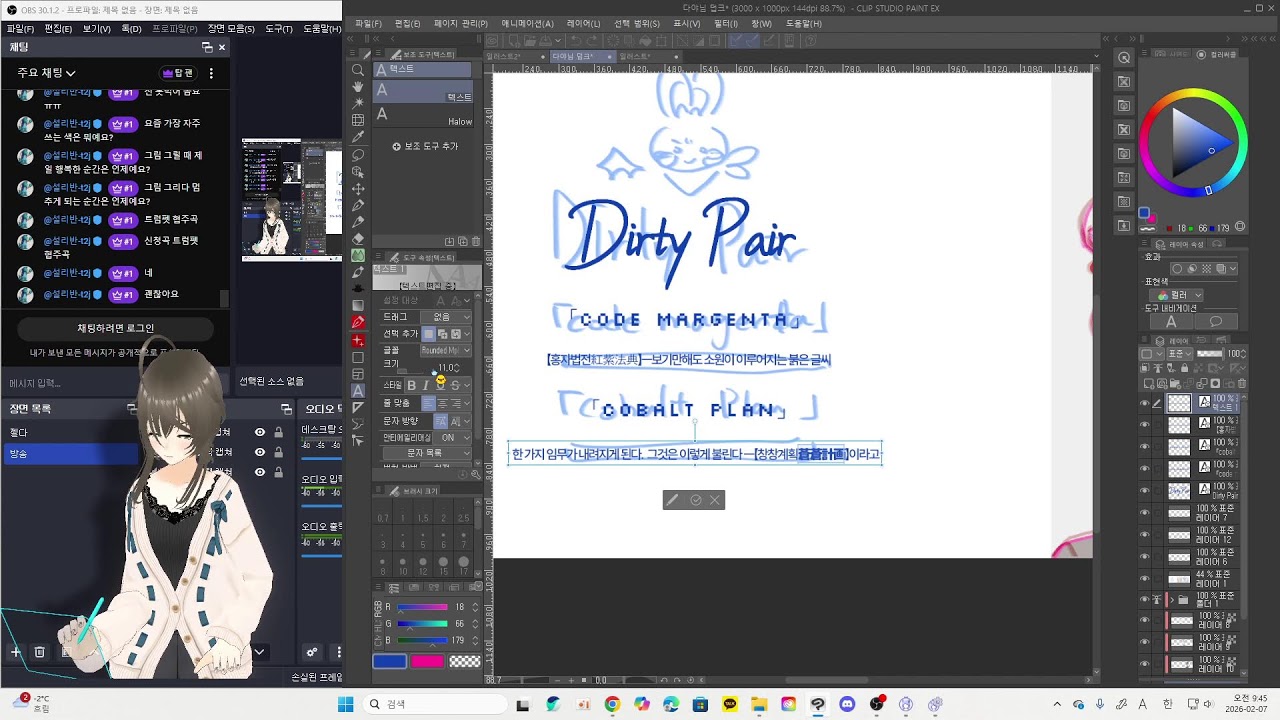Set horizontal text direction

pyautogui.click(x=440, y=421)
